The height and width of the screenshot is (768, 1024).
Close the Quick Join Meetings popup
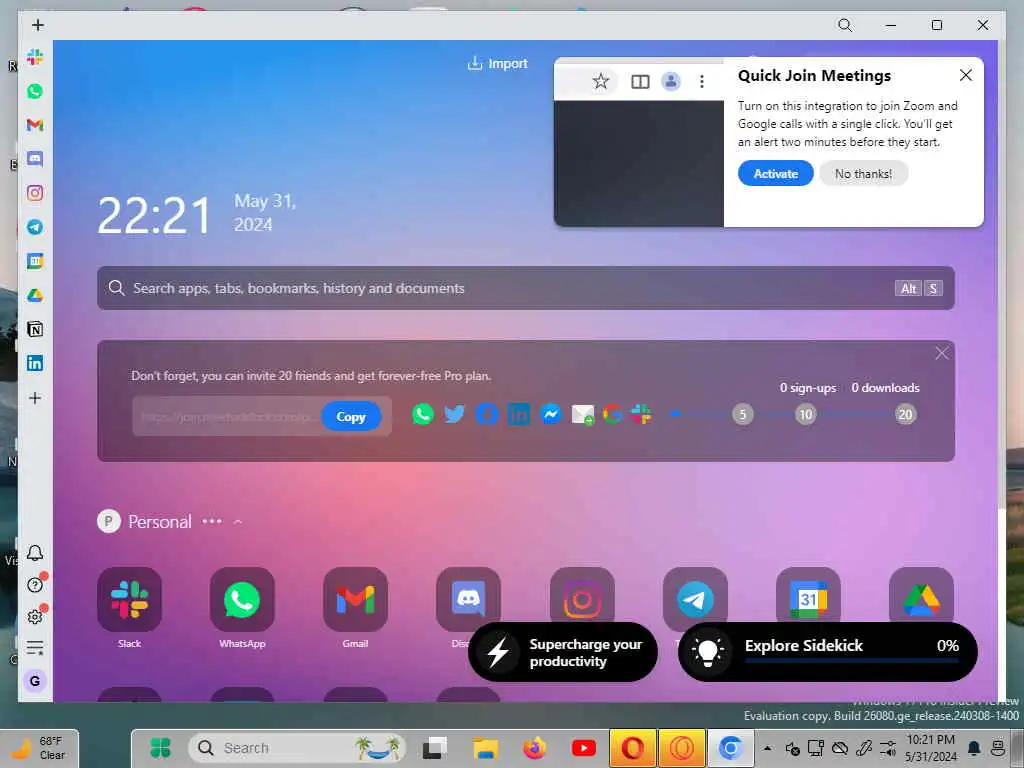(965, 75)
